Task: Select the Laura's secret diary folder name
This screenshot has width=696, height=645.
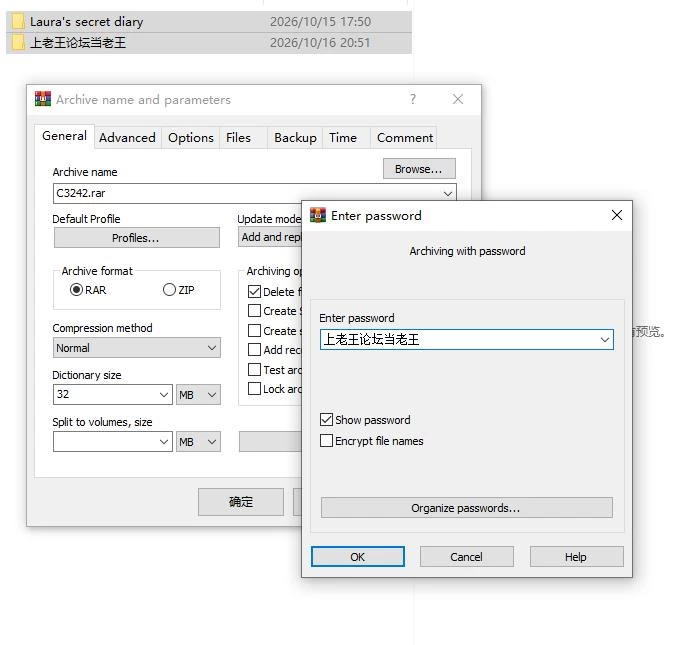Action: tap(87, 22)
